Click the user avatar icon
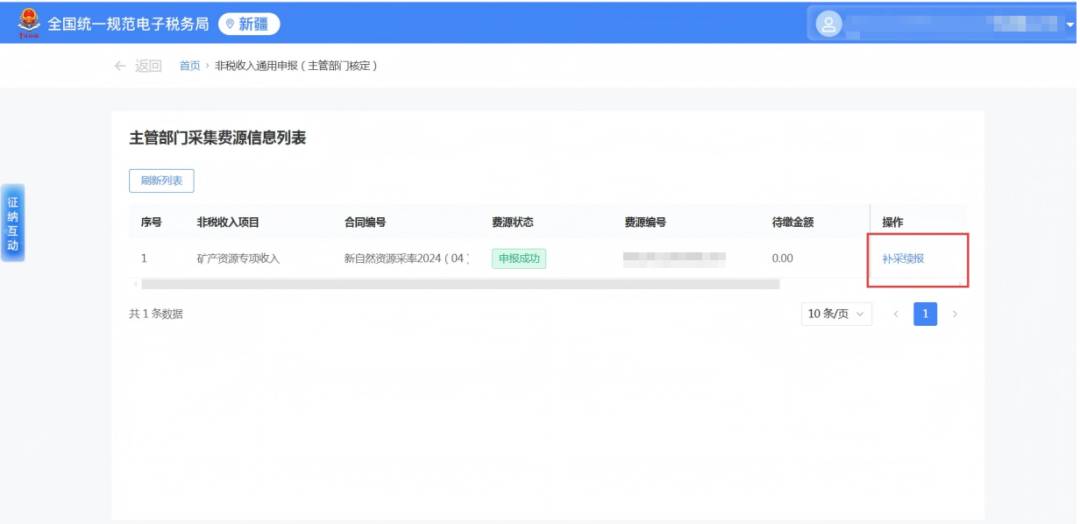This screenshot has width=1080, height=524. [x=829, y=25]
